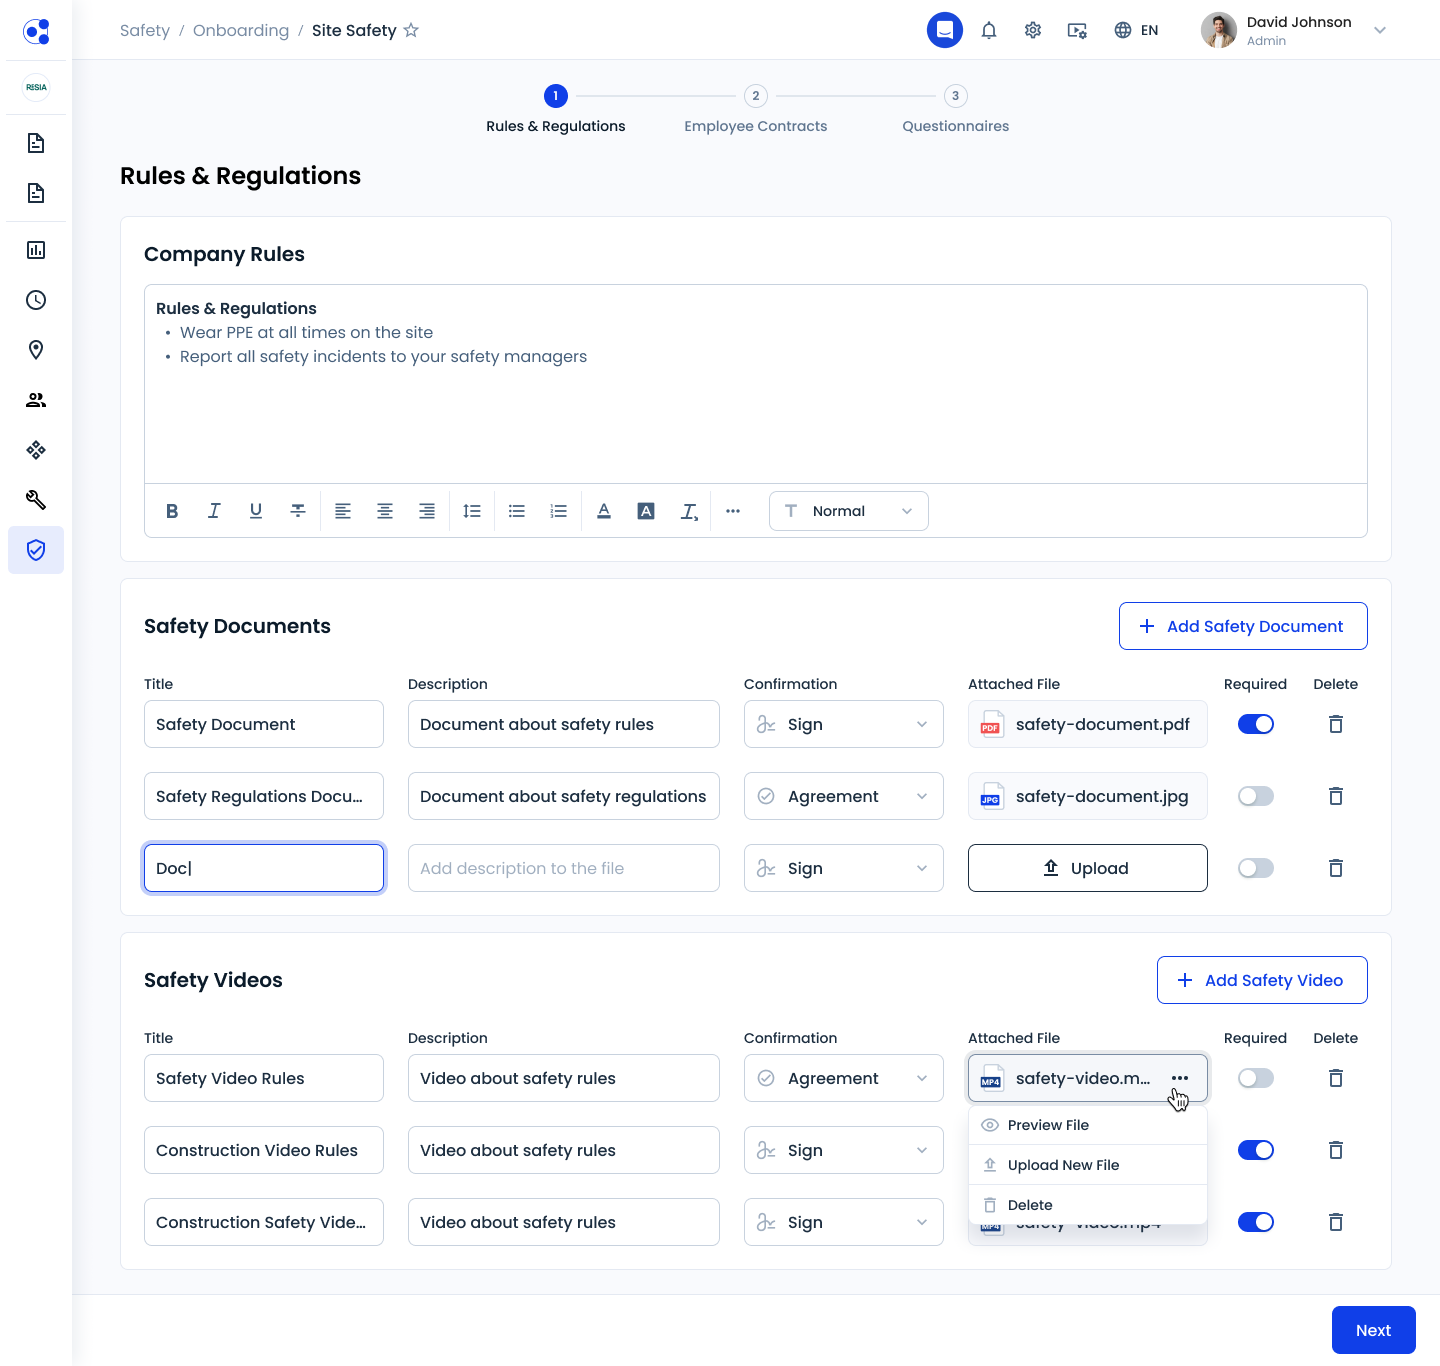Open the safety shield sidebar item
Image resolution: width=1440 pixels, height=1366 pixels.
(36, 550)
